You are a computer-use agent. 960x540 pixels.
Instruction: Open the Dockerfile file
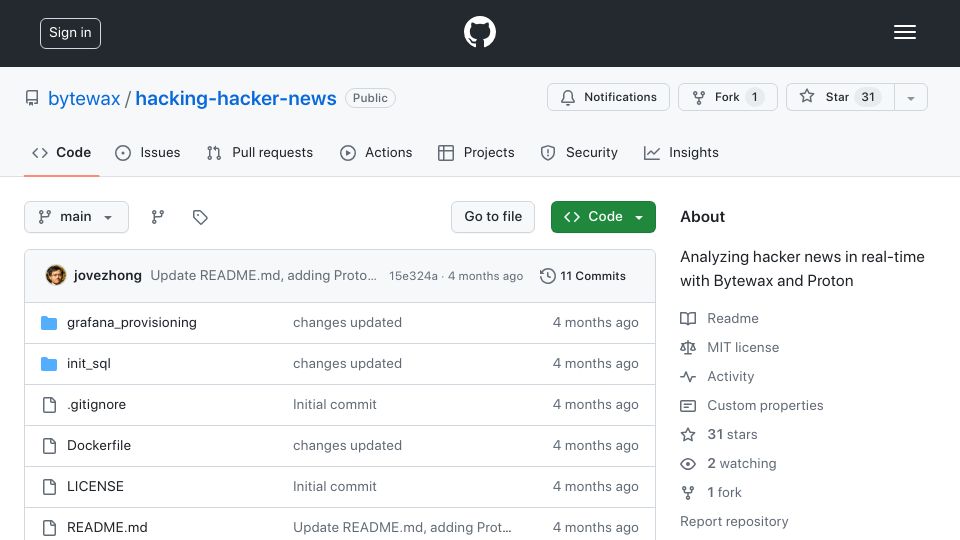[99, 446]
